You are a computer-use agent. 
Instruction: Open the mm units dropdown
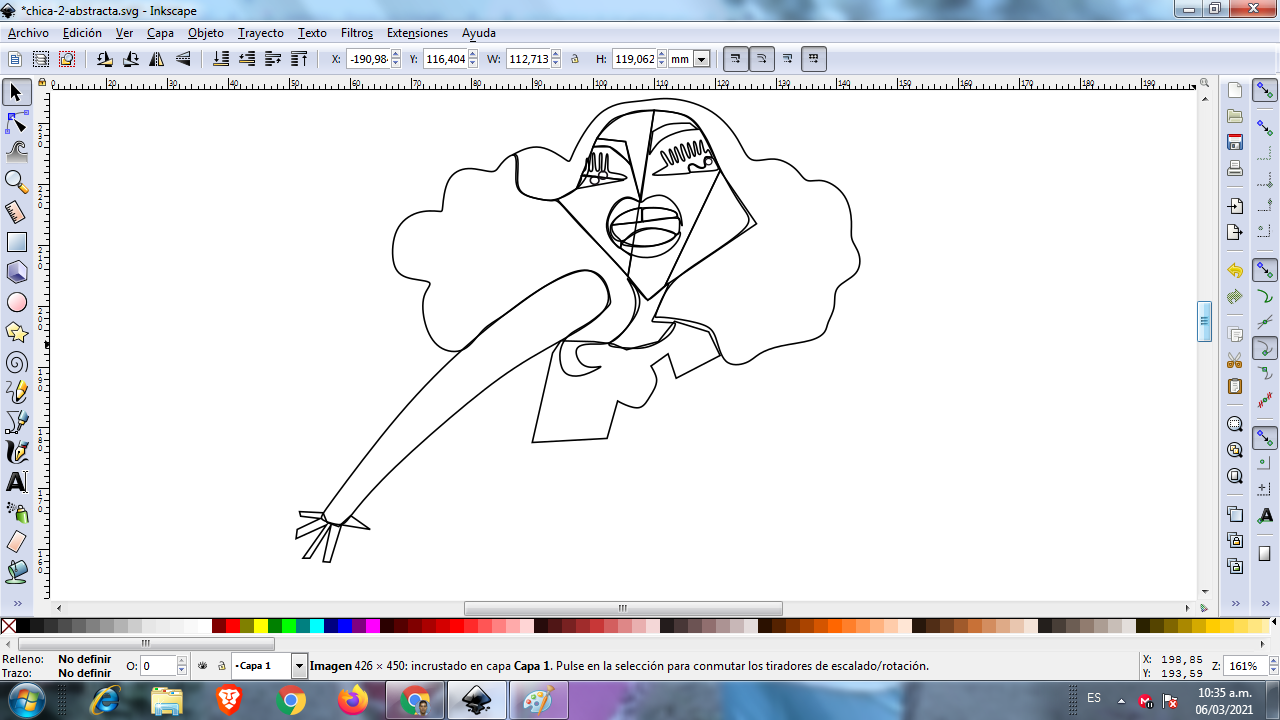pyautogui.click(x=702, y=59)
